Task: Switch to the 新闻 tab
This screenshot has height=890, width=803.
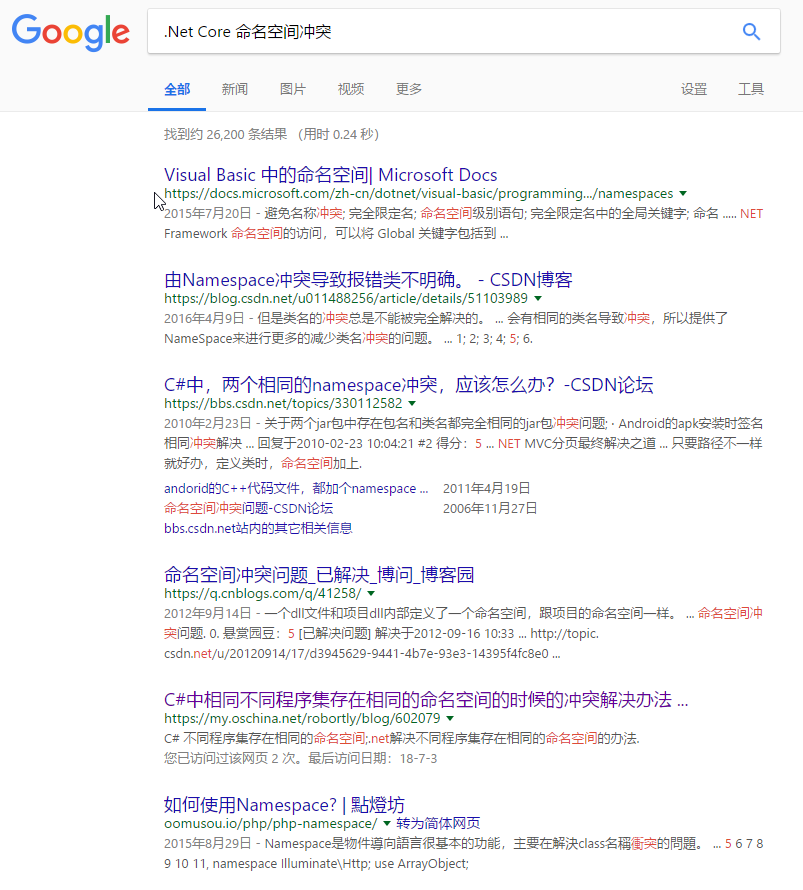Action: (235, 89)
